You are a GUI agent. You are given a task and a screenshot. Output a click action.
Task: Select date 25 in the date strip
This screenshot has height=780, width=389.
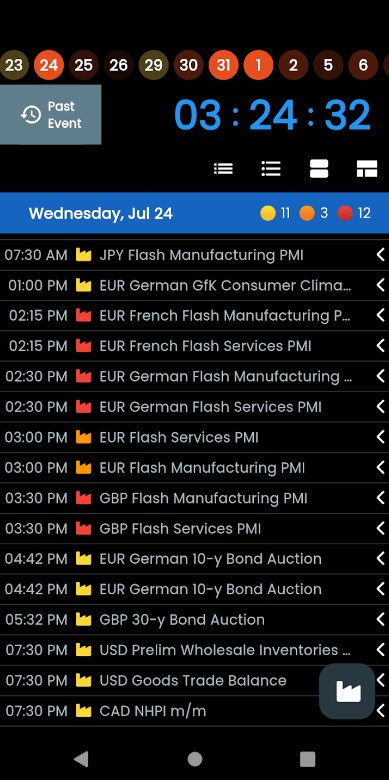click(x=84, y=65)
